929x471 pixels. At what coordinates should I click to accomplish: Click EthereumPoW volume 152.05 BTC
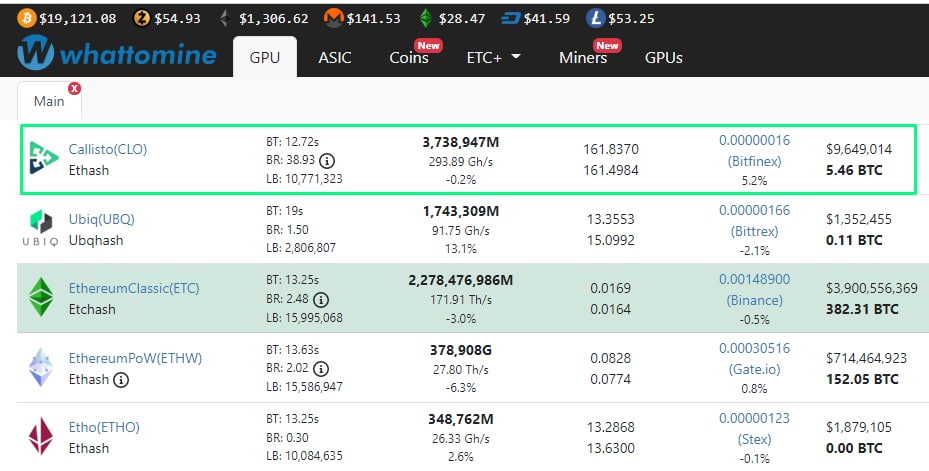click(x=862, y=379)
